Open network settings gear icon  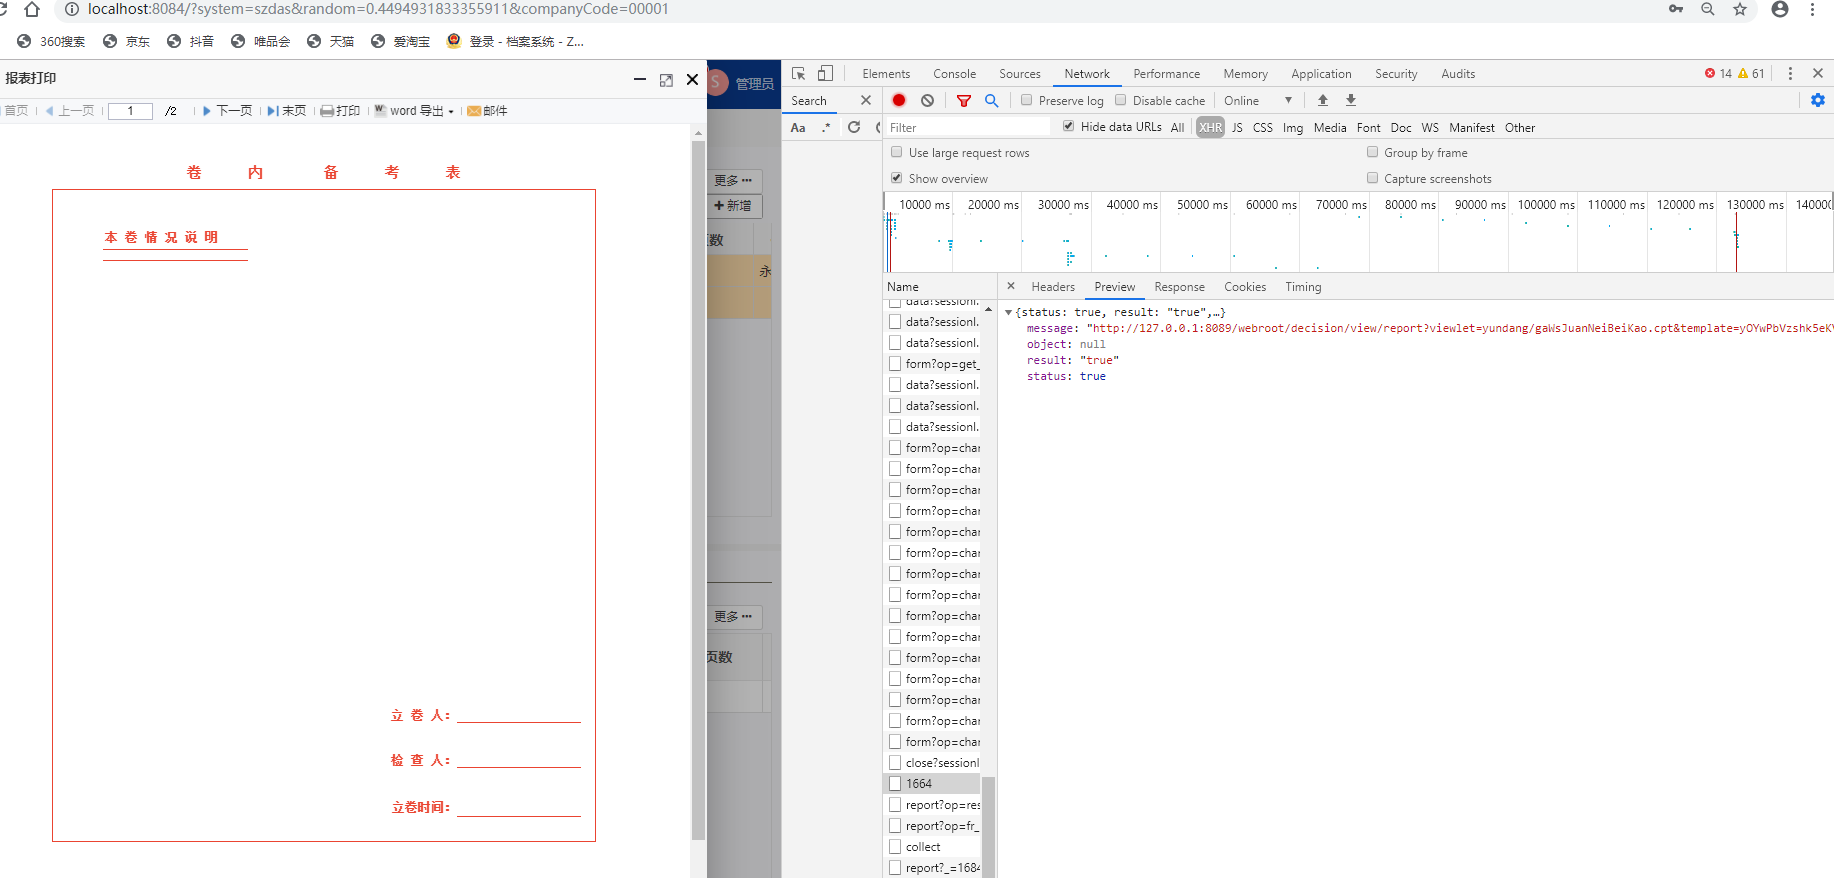[1818, 100]
